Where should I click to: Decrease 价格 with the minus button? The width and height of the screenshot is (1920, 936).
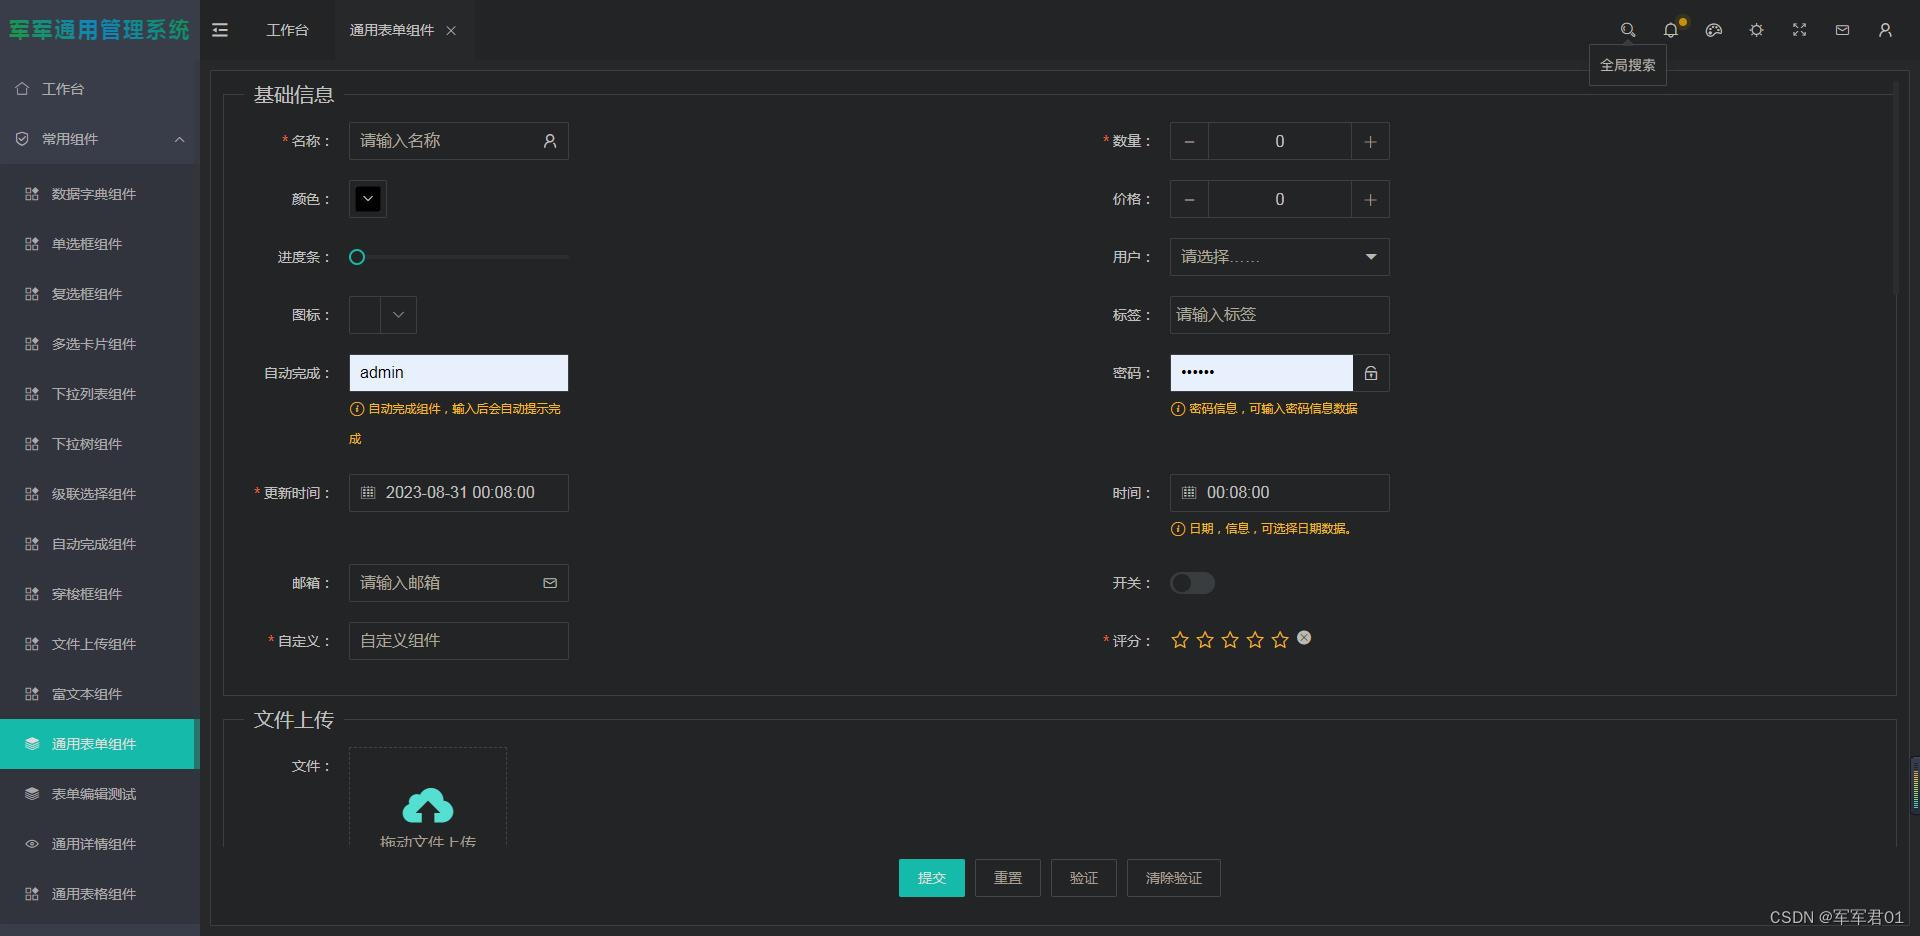[1189, 200]
